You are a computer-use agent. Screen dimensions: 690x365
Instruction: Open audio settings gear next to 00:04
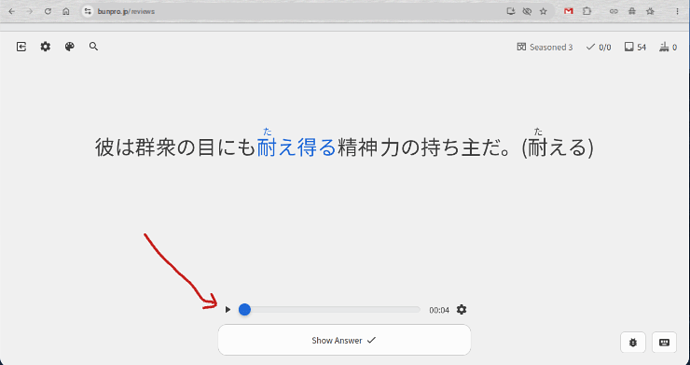click(461, 310)
